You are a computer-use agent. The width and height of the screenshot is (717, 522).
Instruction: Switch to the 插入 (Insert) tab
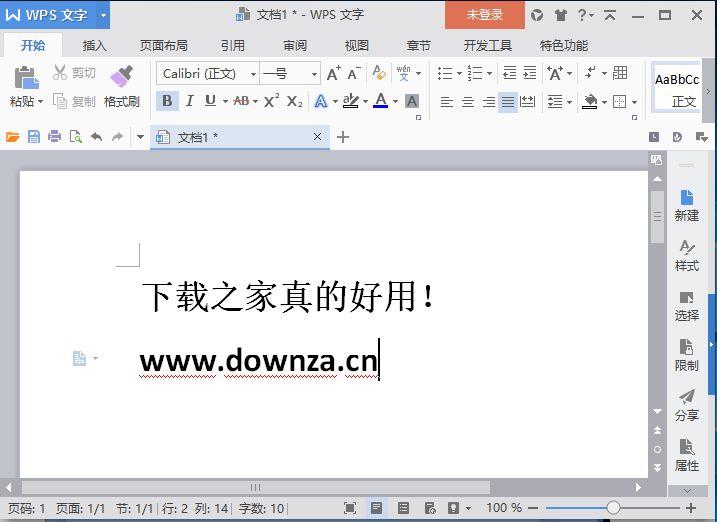94,45
